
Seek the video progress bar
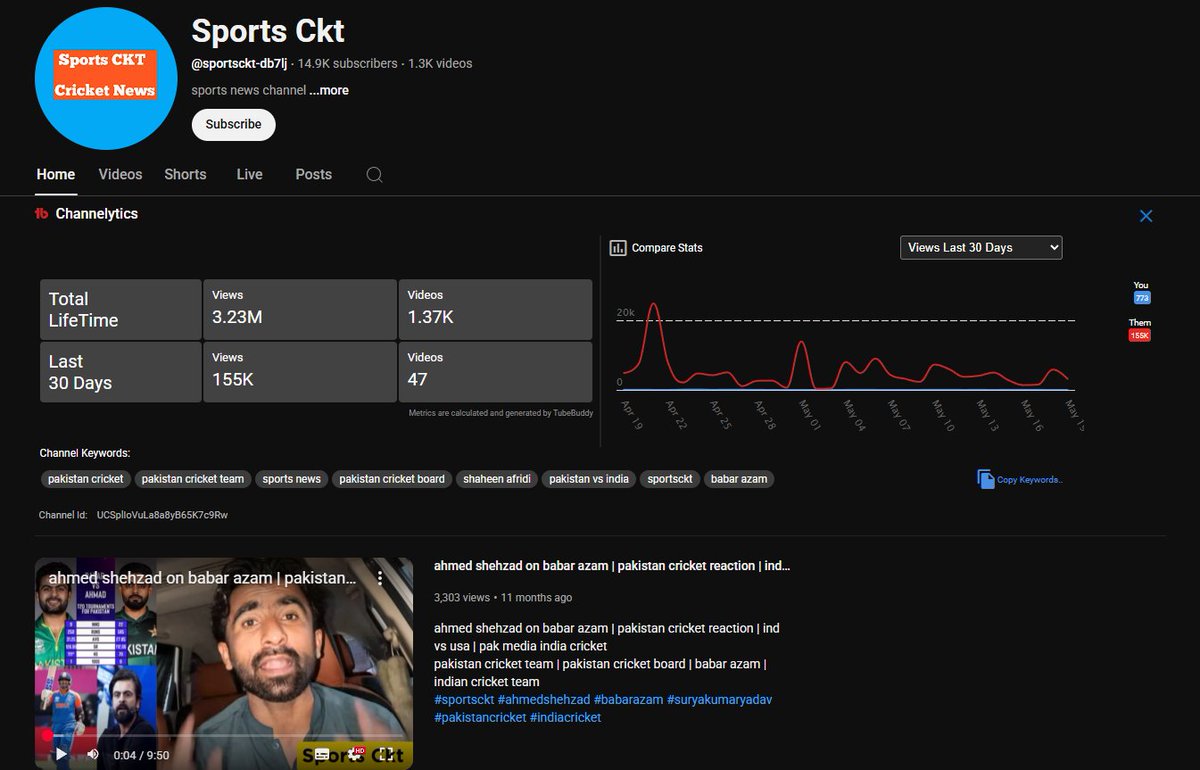click(x=224, y=737)
